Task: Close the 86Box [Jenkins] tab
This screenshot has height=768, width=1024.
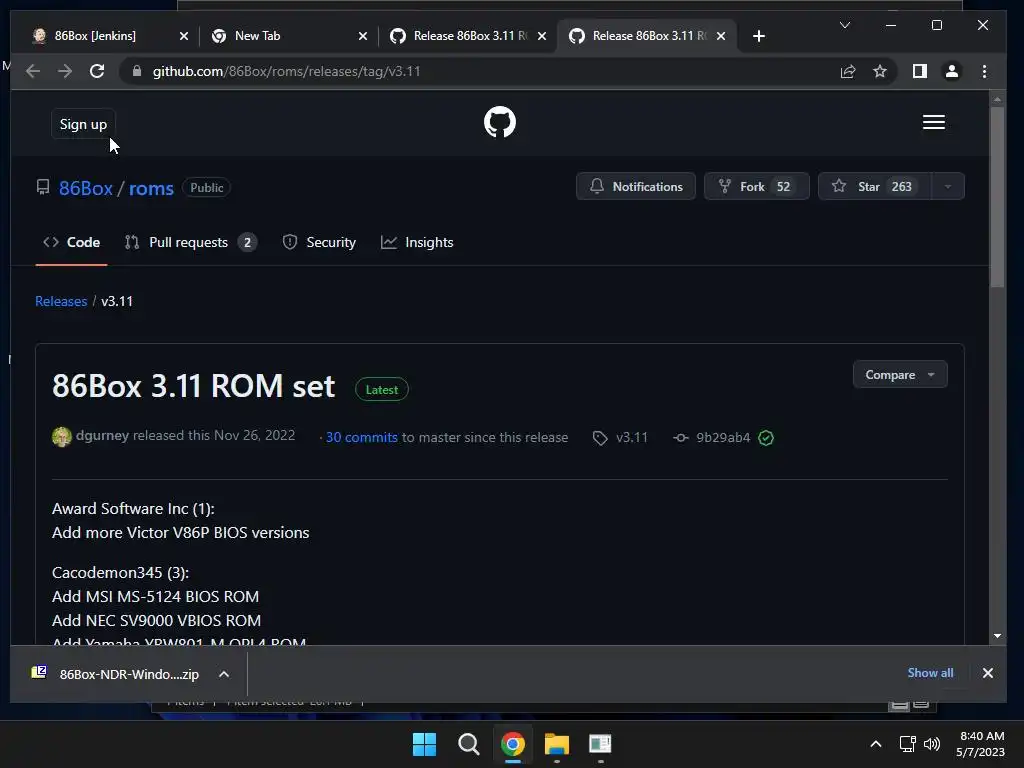Action: [184, 36]
